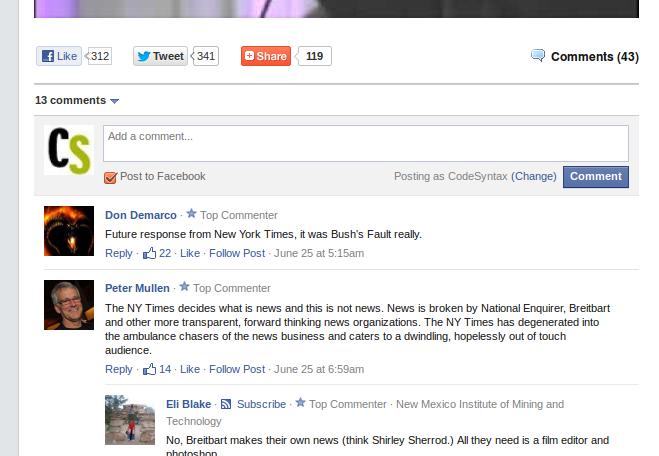Follow Post on Don Demarco's comment
This screenshot has width=659, height=456.
pos(237,254)
